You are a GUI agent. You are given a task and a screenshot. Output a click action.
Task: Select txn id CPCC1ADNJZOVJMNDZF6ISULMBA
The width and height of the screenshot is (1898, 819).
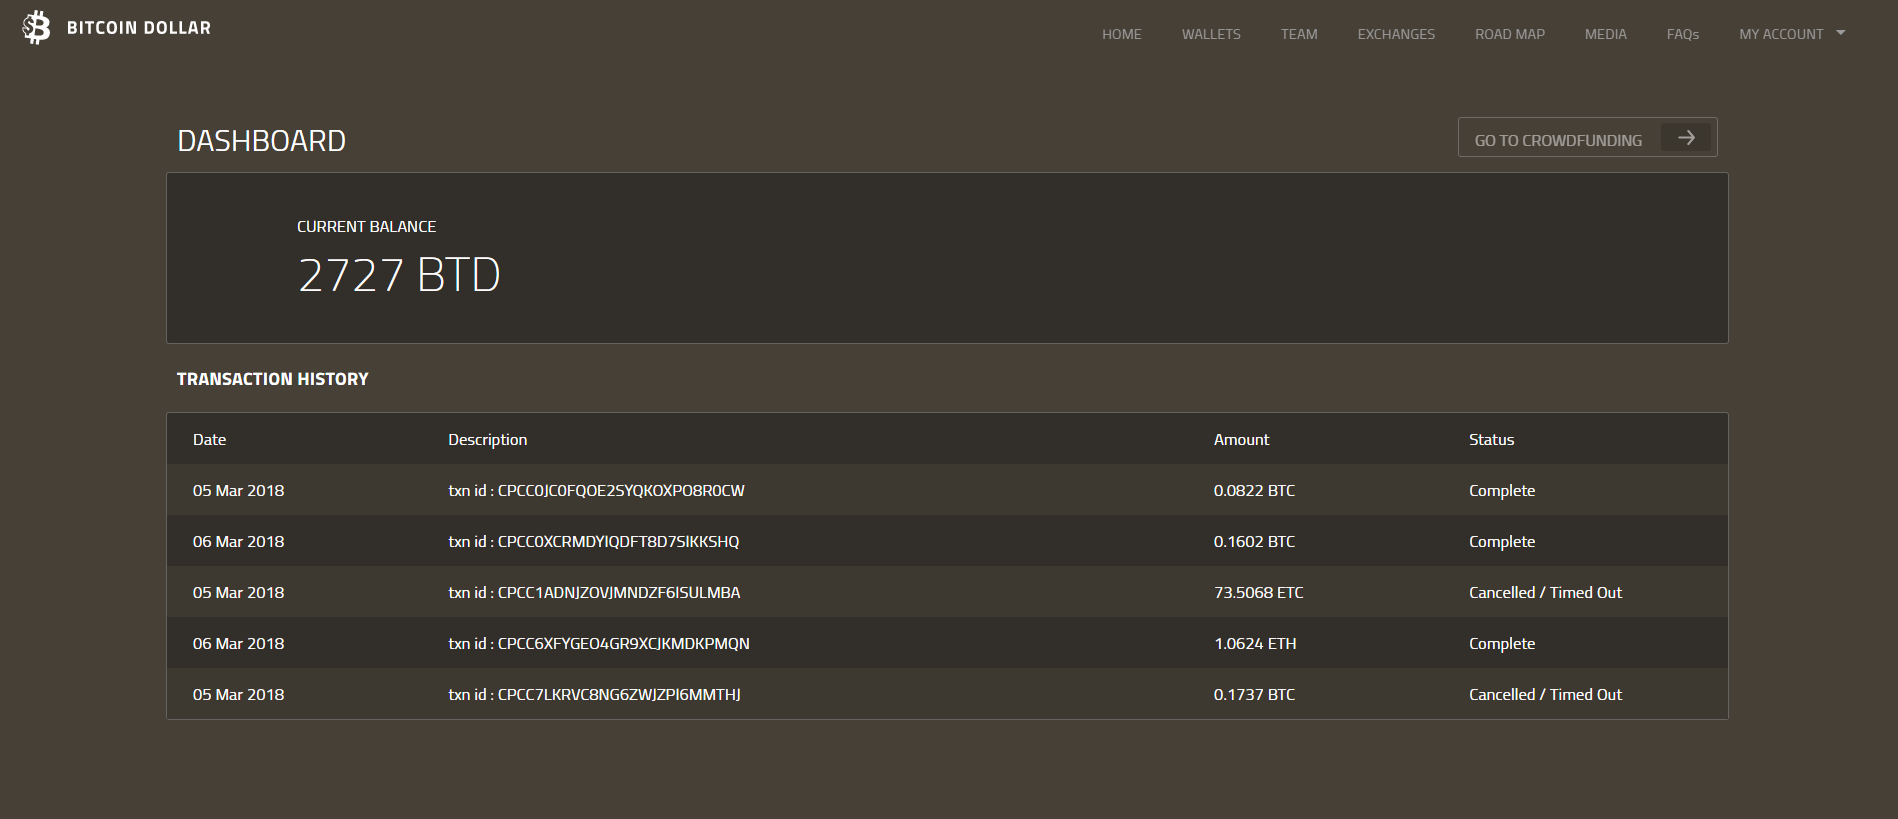pos(594,593)
